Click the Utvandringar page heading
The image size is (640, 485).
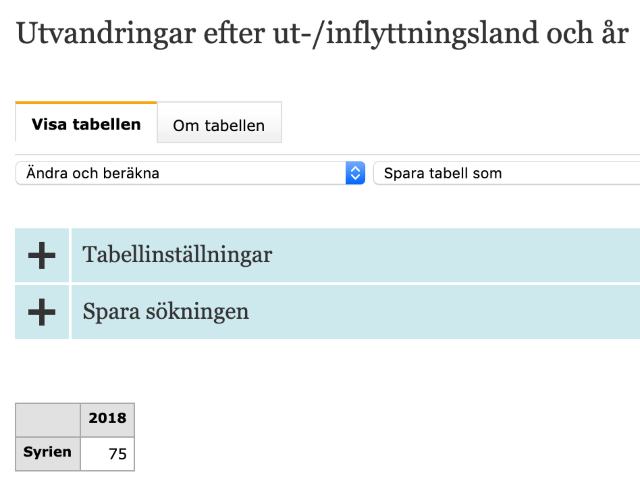[322, 34]
